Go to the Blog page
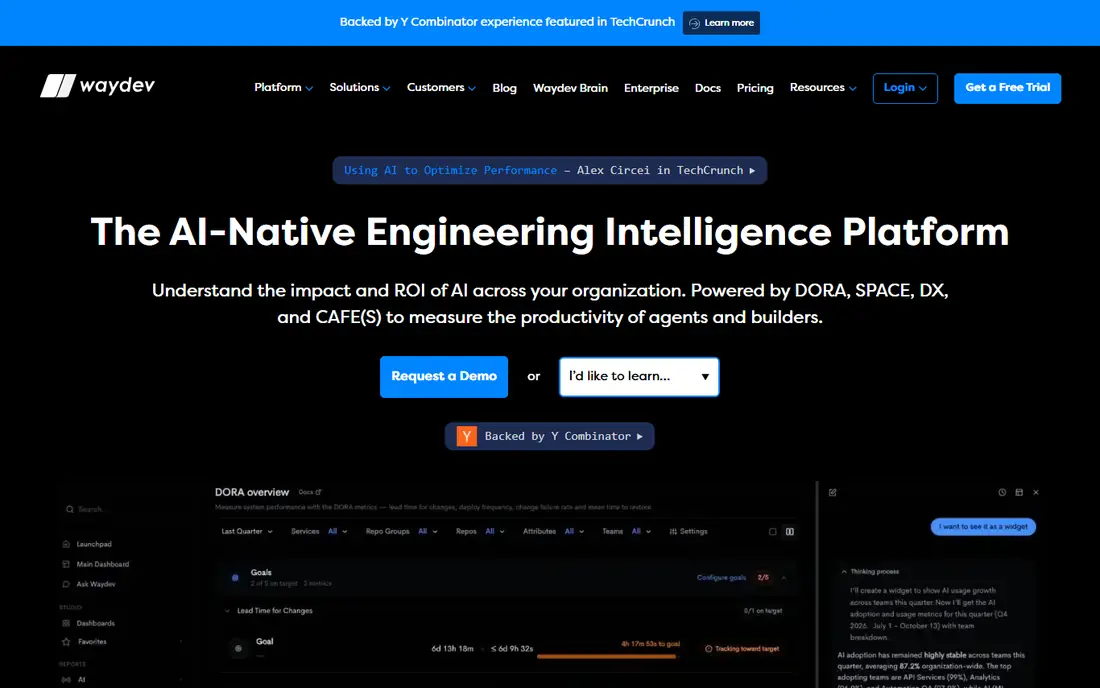 pyautogui.click(x=504, y=88)
